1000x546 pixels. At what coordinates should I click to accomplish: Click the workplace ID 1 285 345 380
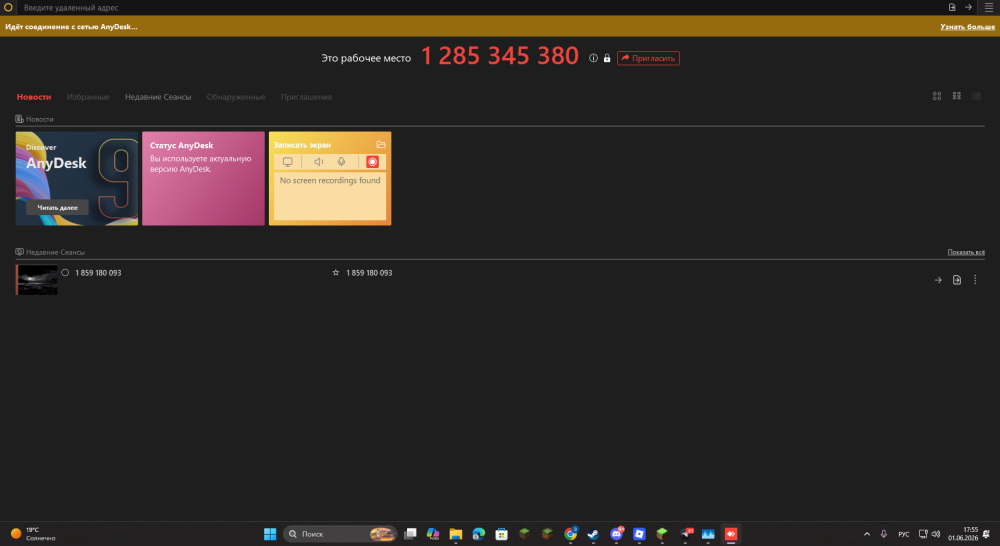pos(499,56)
